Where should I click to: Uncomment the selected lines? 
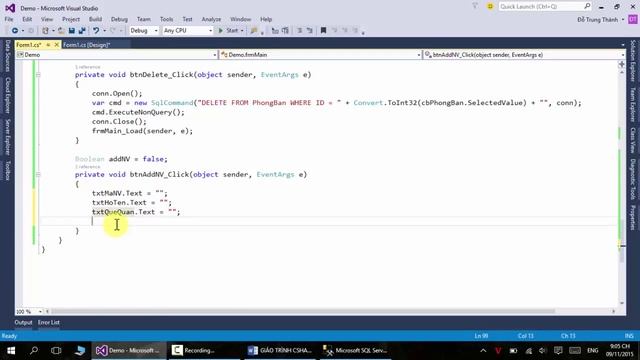click(x=285, y=31)
